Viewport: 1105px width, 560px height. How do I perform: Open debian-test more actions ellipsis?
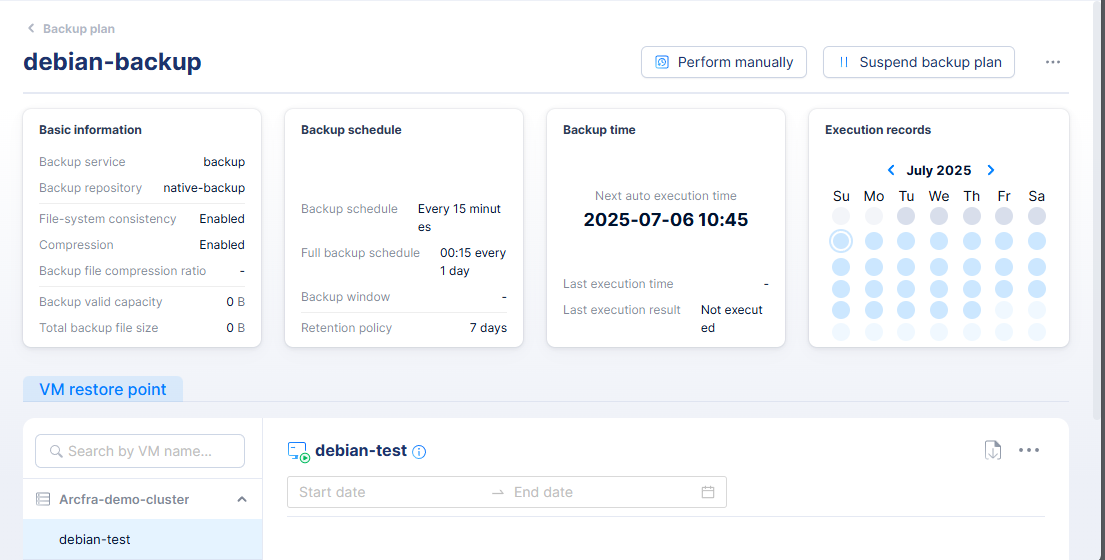(x=1029, y=450)
